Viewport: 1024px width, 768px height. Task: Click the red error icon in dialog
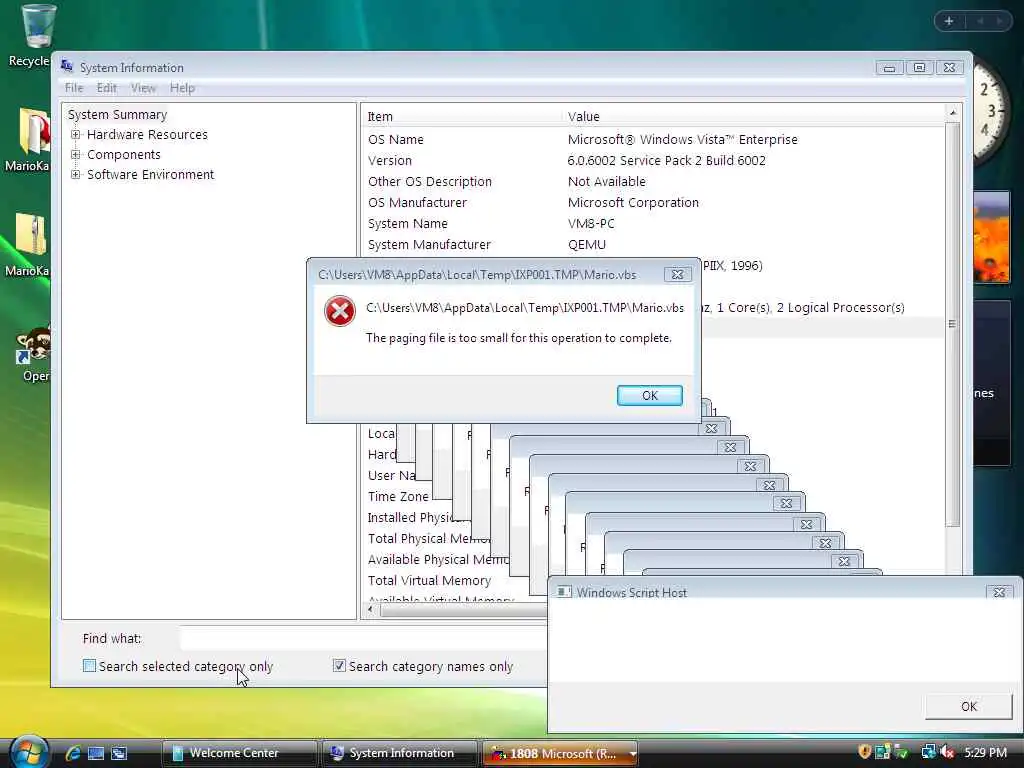pos(340,312)
